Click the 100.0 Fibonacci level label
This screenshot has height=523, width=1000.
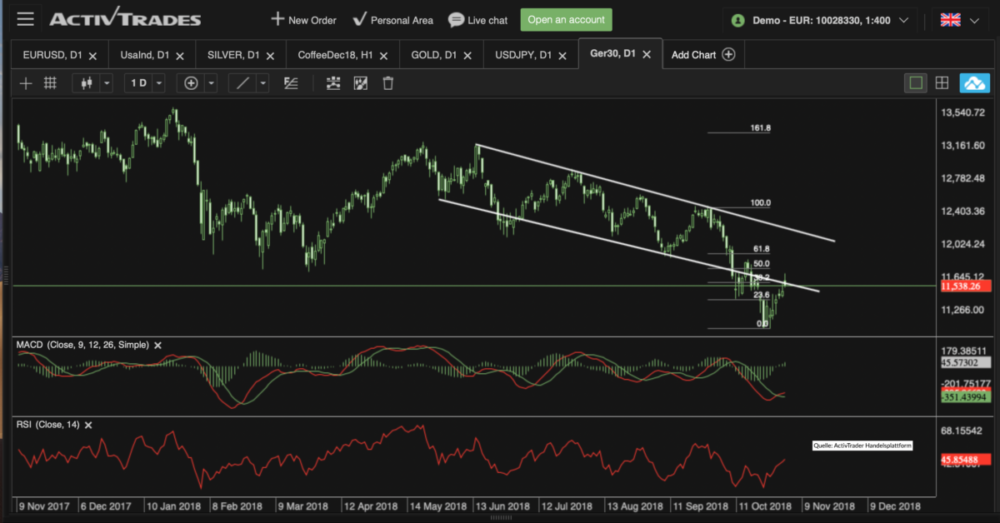[x=760, y=203]
